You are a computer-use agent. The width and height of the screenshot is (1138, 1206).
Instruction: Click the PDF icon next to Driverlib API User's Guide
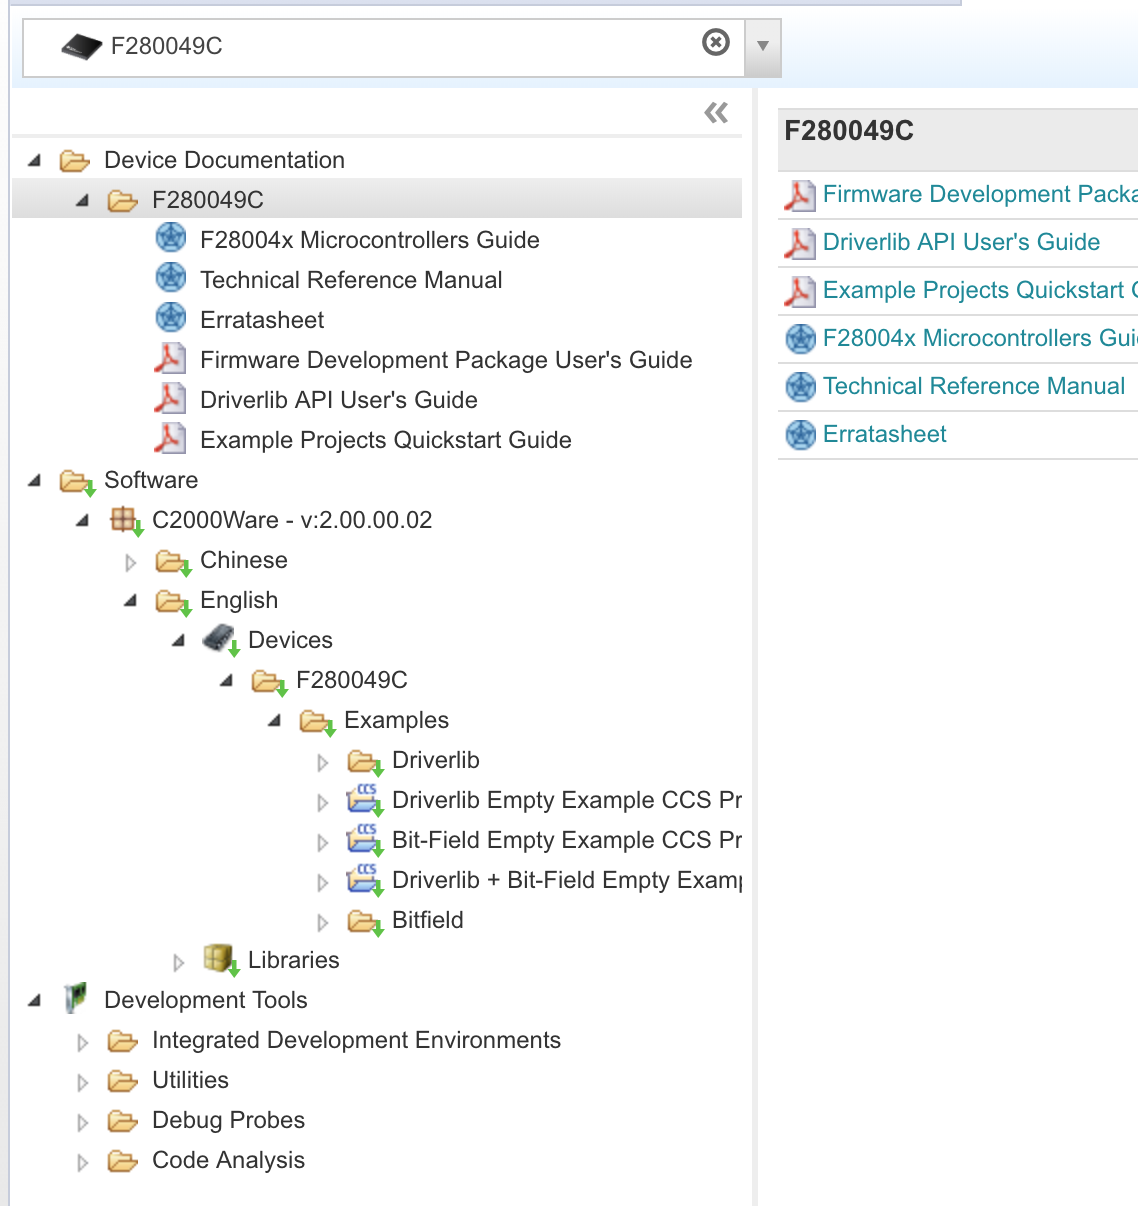[170, 398]
